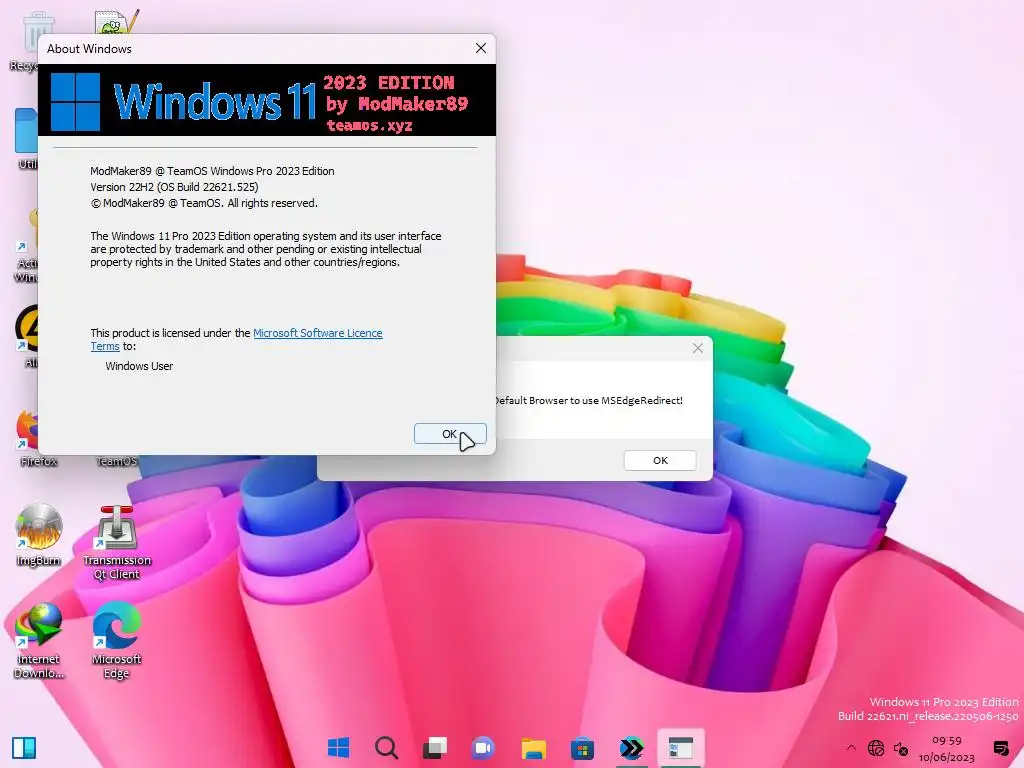Close the About Windows dialog
Image resolution: width=1024 pixels, height=768 pixels.
point(481,48)
